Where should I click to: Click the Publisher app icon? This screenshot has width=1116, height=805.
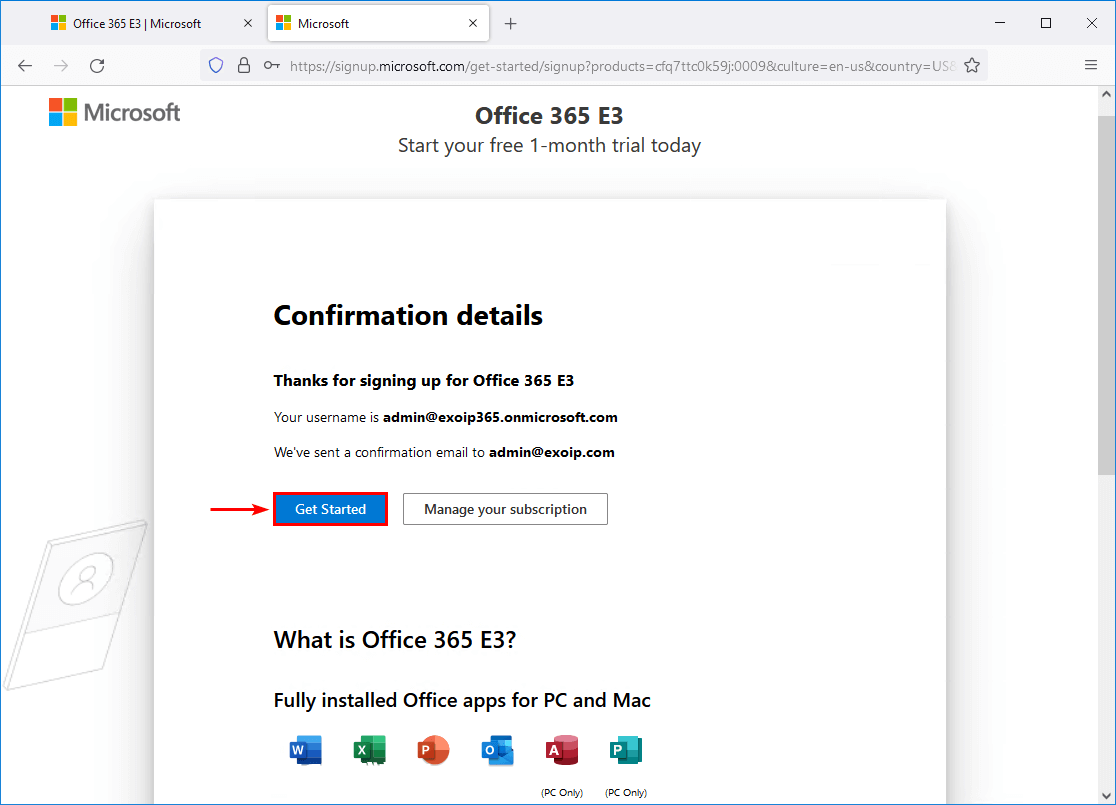click(x=626, y=750)
